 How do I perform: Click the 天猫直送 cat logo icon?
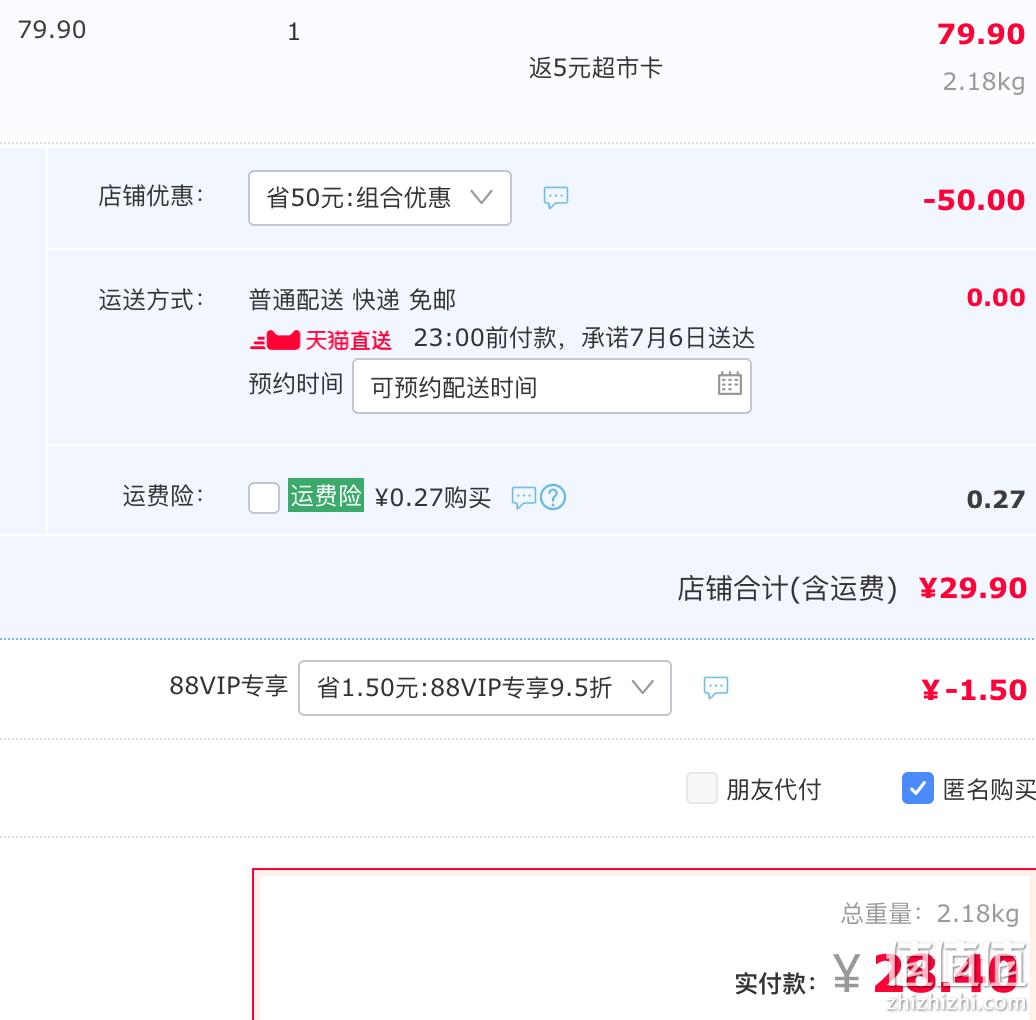coord(276,341)
